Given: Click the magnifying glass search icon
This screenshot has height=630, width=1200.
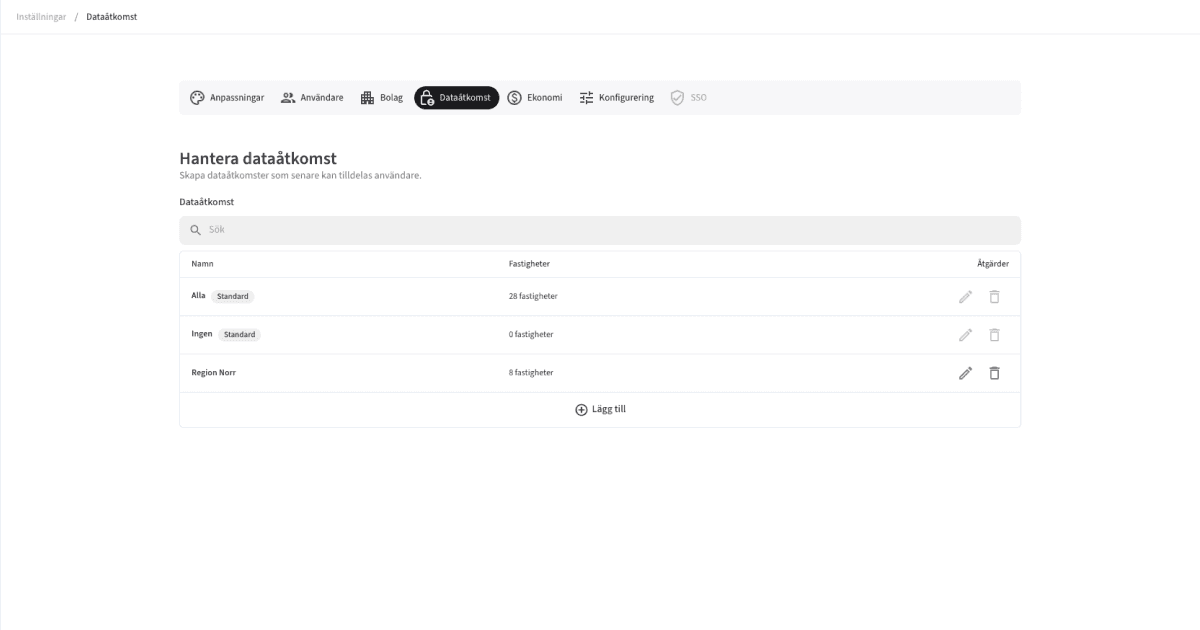Looking at the screenshot, I should point(194,229).
